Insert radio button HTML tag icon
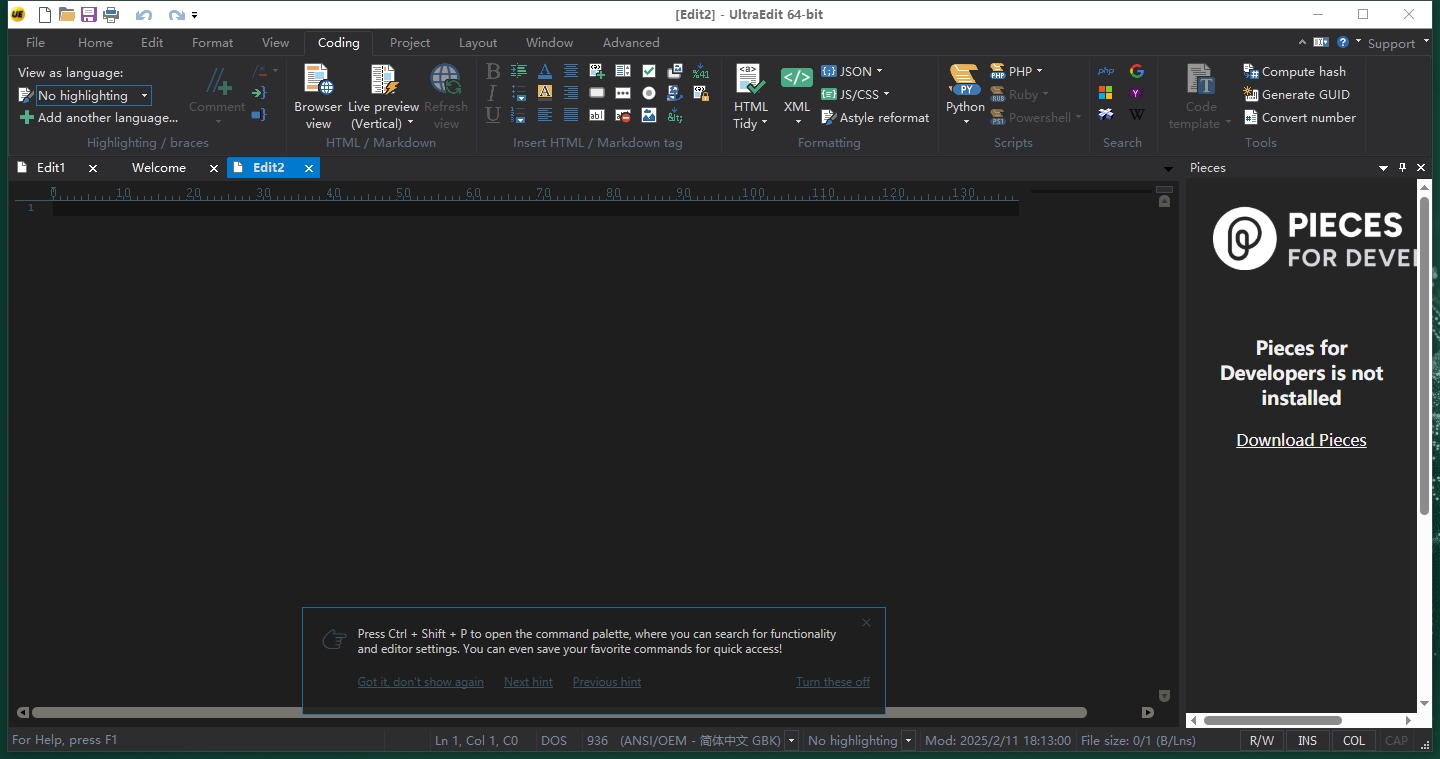The image size is (1440, 759). click(649, 93)
